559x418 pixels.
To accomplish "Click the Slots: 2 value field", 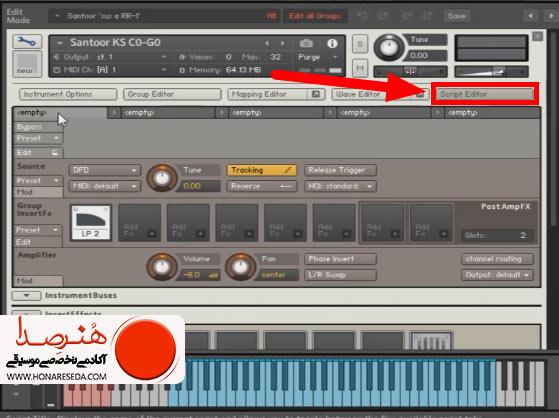I will [497, 235].
